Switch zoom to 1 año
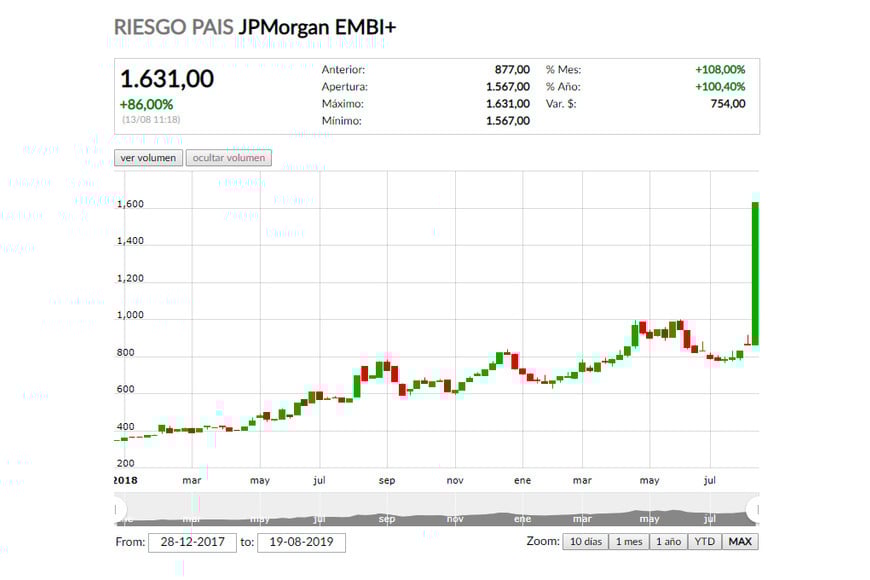This screenshot has height=580, width=870. coord(667,542)
